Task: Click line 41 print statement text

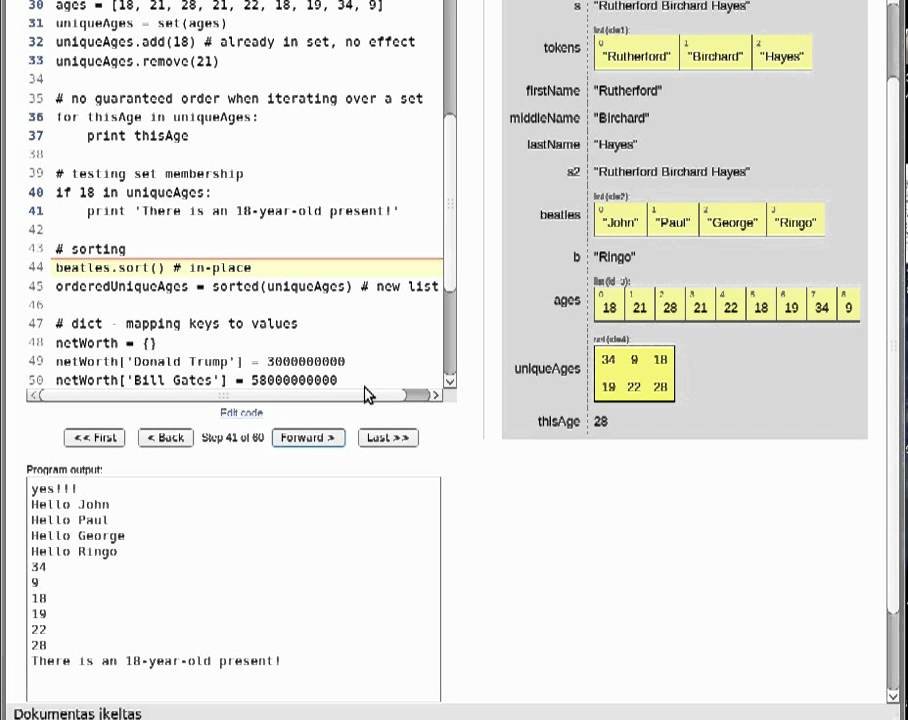Action: [x=243, y=211]
